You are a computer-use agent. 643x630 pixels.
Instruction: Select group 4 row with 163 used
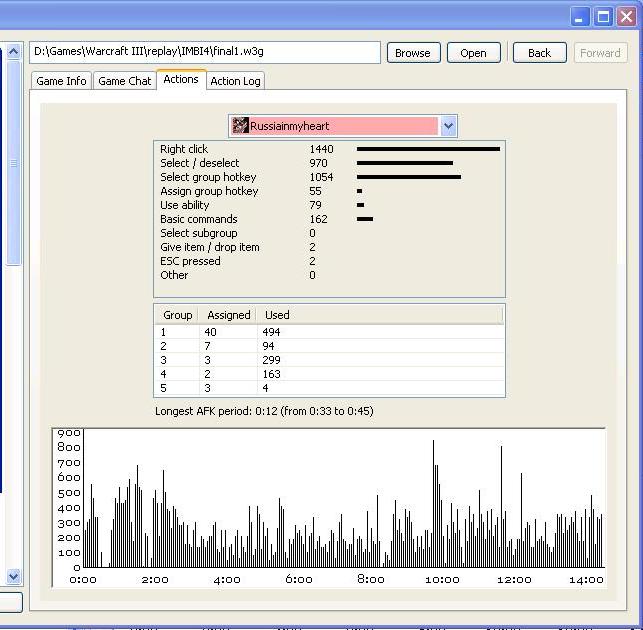coord(329,374)
